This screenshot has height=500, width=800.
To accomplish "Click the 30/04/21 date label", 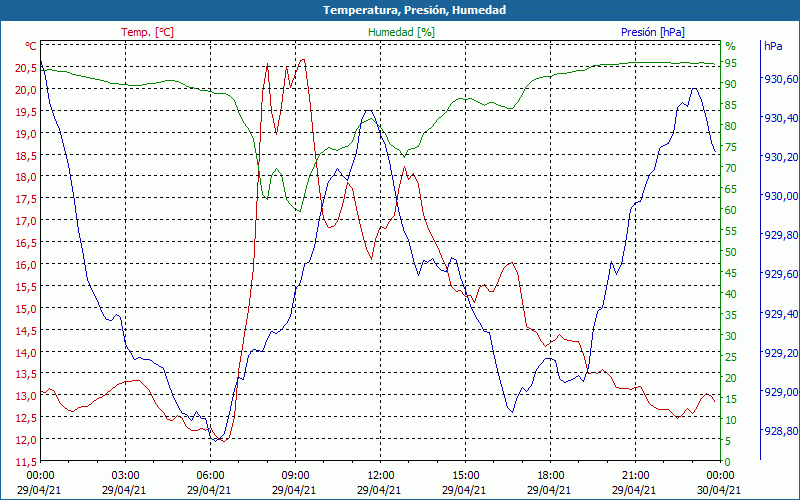I will (x=718, y=490).
